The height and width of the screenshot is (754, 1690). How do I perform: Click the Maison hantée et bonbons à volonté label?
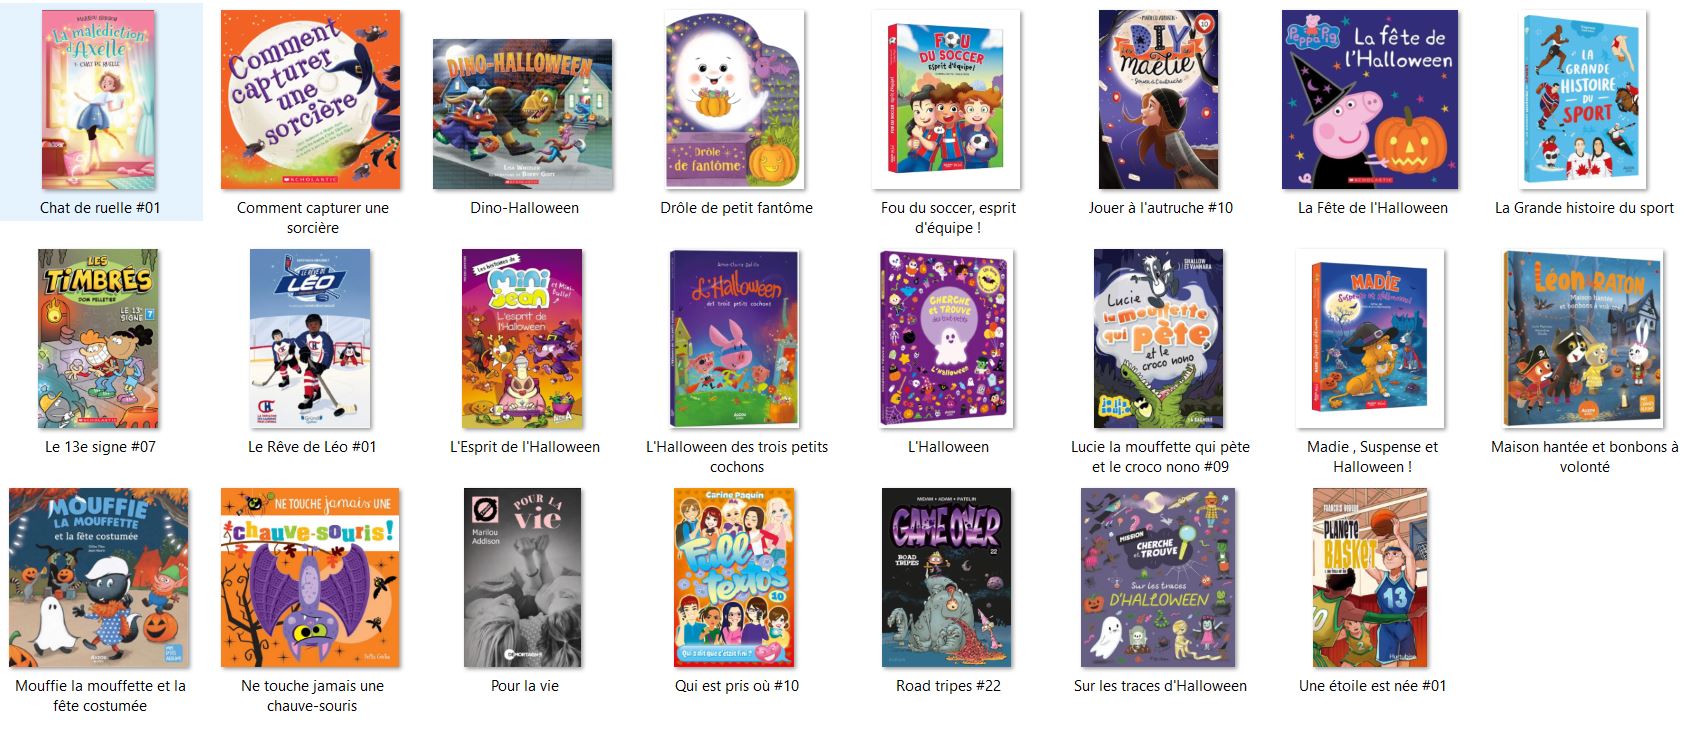click(x=1584, y=457)
